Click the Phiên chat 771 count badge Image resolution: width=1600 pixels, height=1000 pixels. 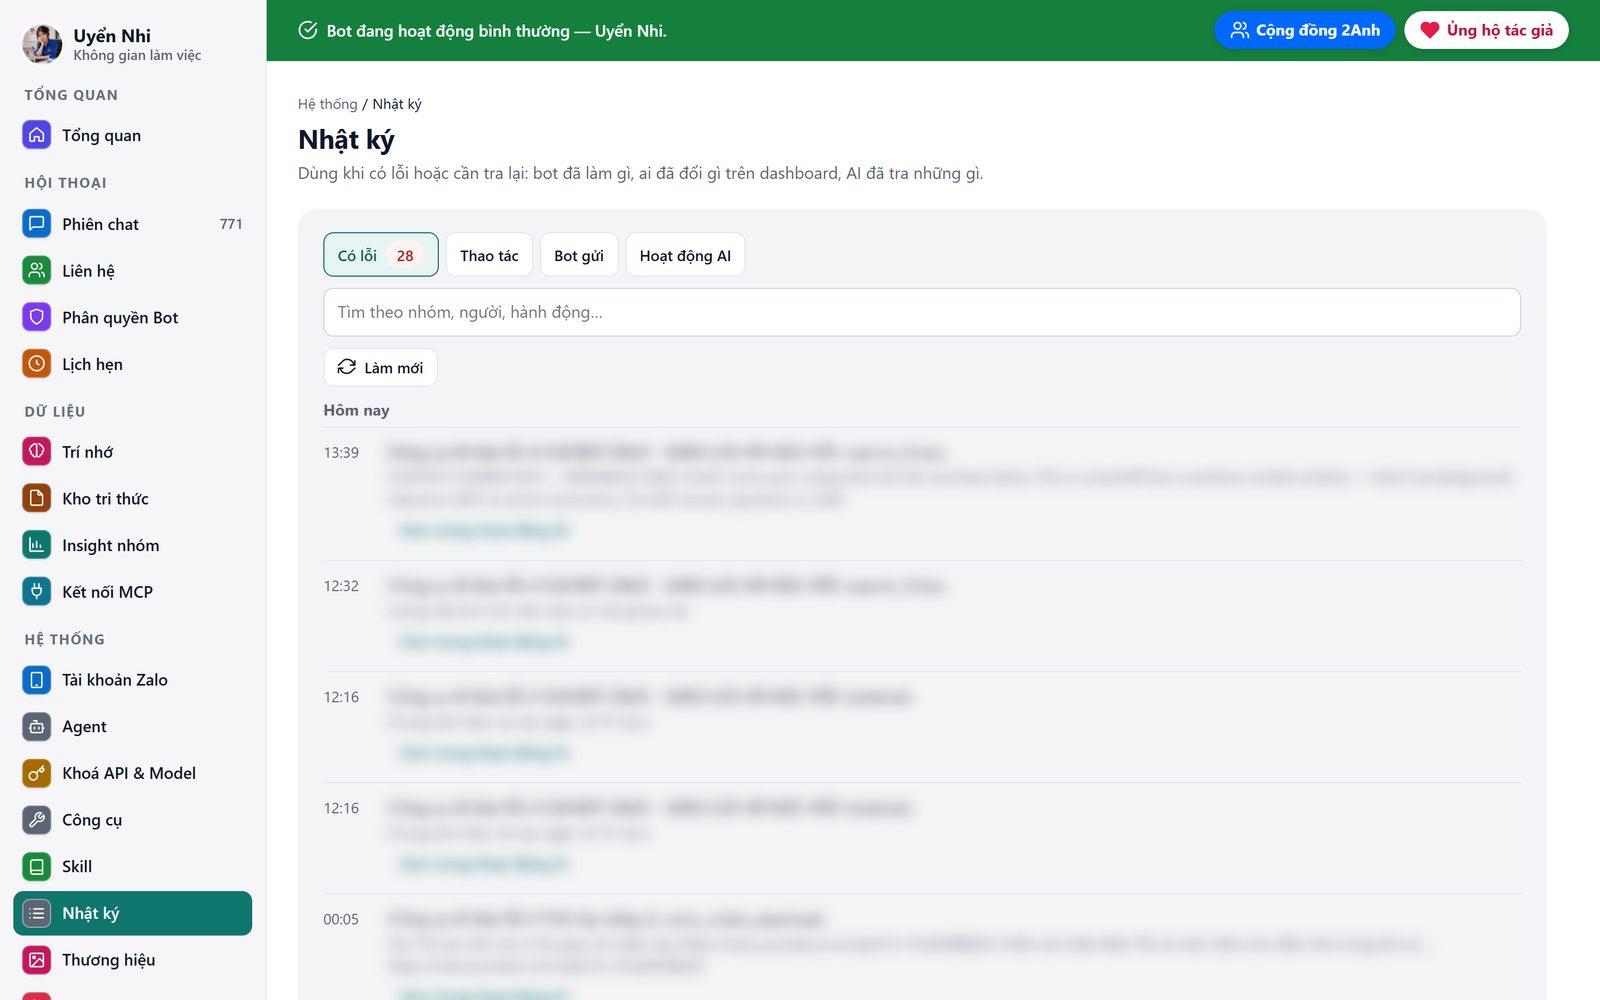pos(231,224)
